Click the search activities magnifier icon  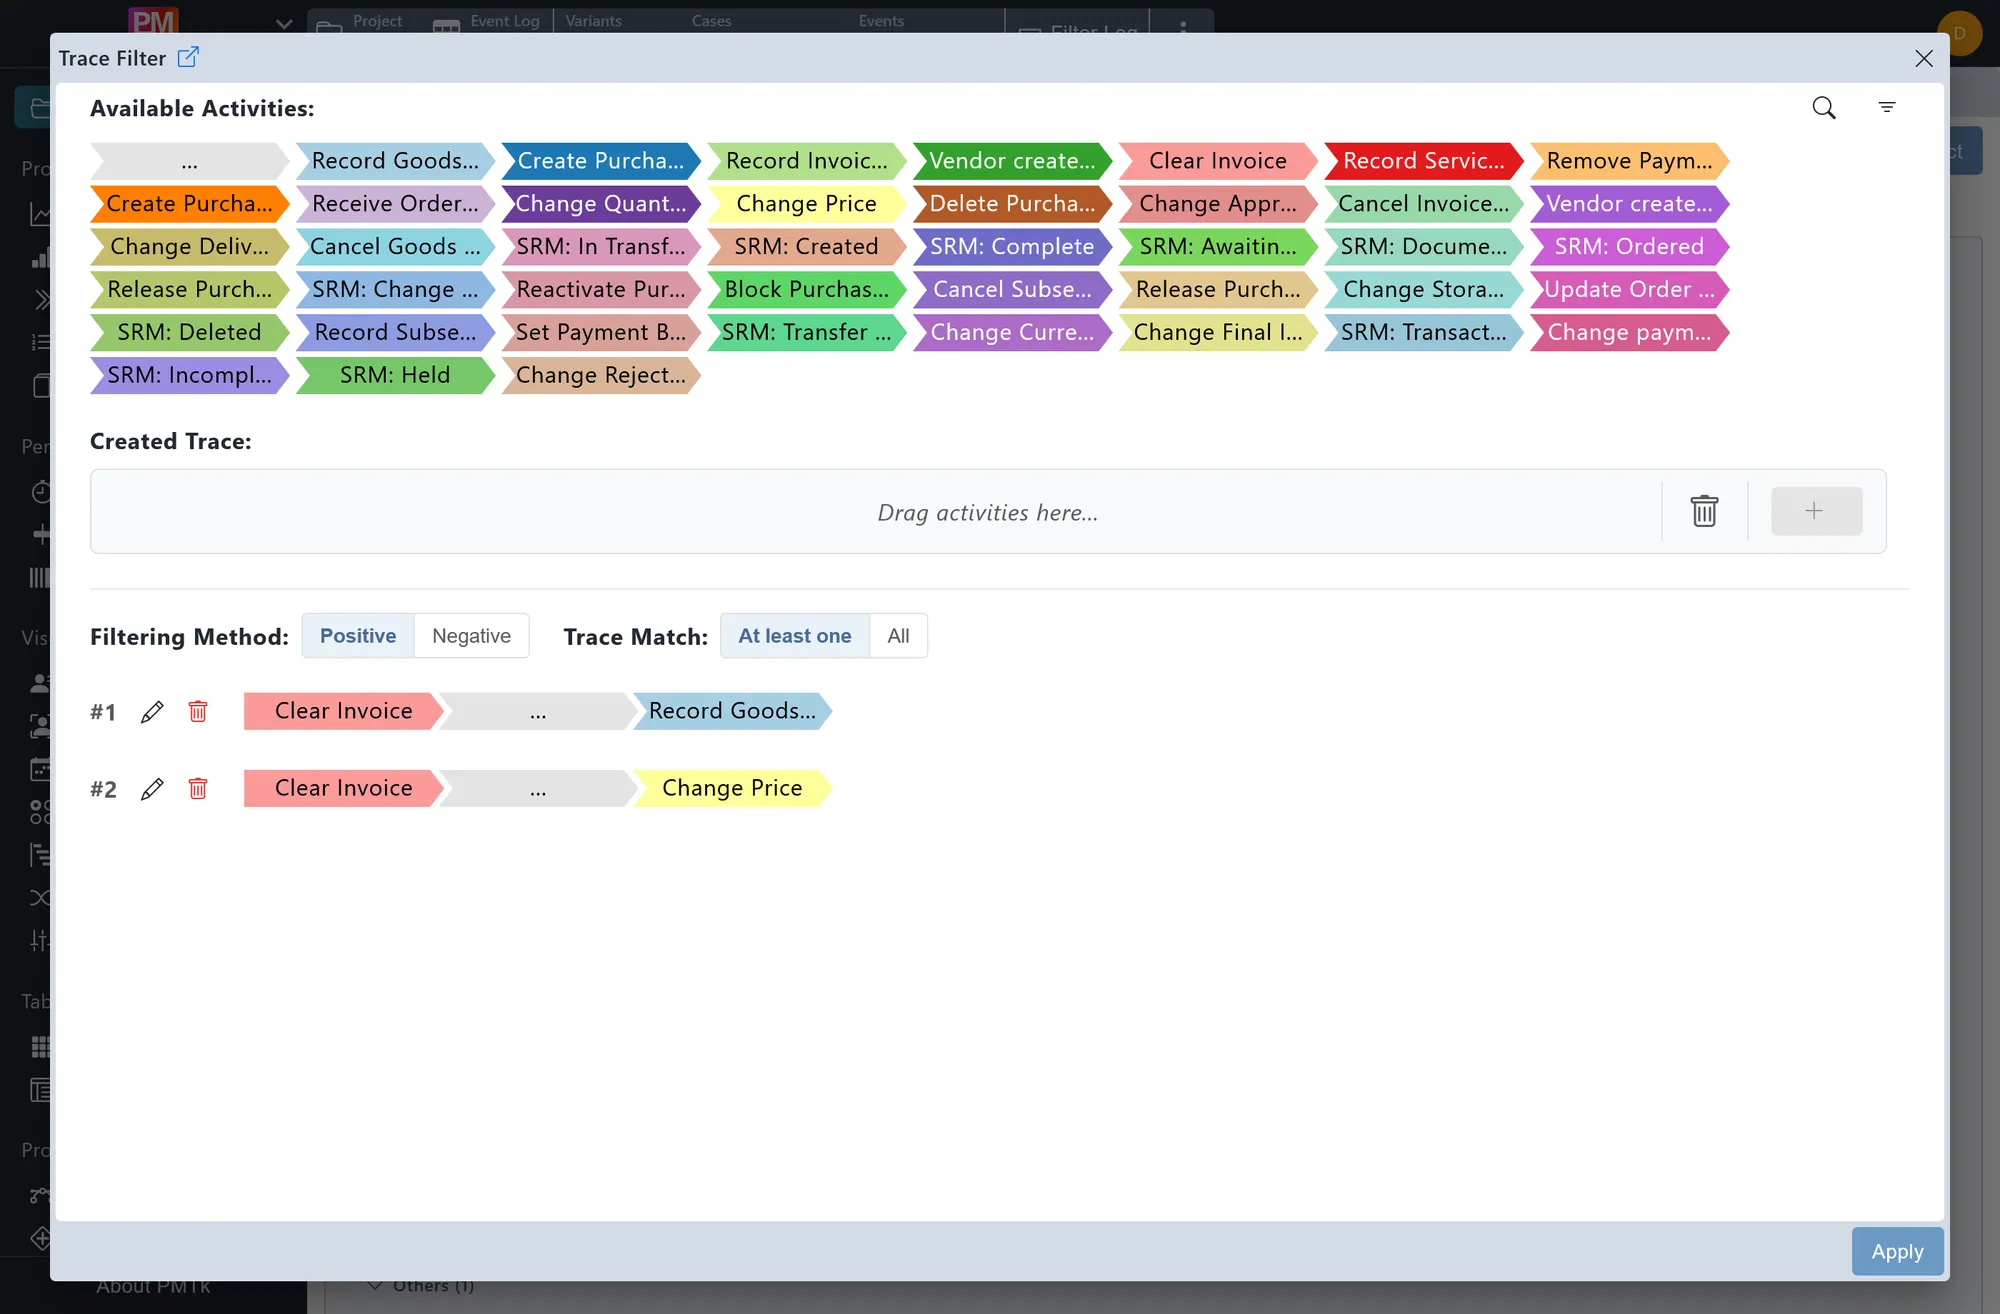point(1824,108)
